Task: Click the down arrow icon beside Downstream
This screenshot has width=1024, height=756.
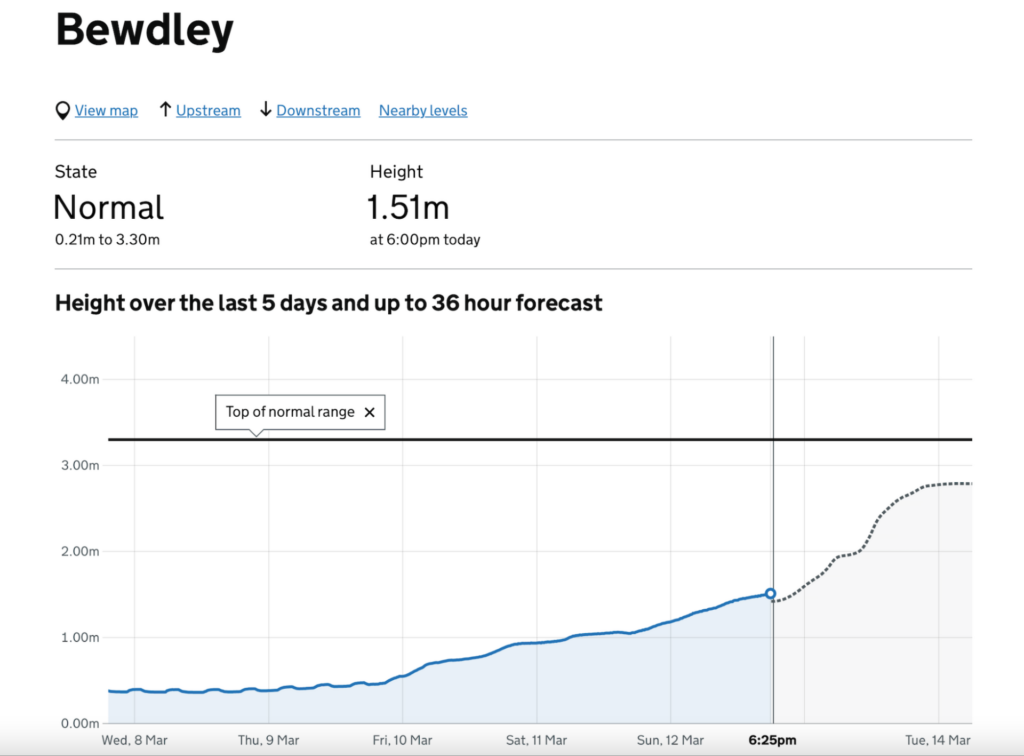Action: click(265, 110)
